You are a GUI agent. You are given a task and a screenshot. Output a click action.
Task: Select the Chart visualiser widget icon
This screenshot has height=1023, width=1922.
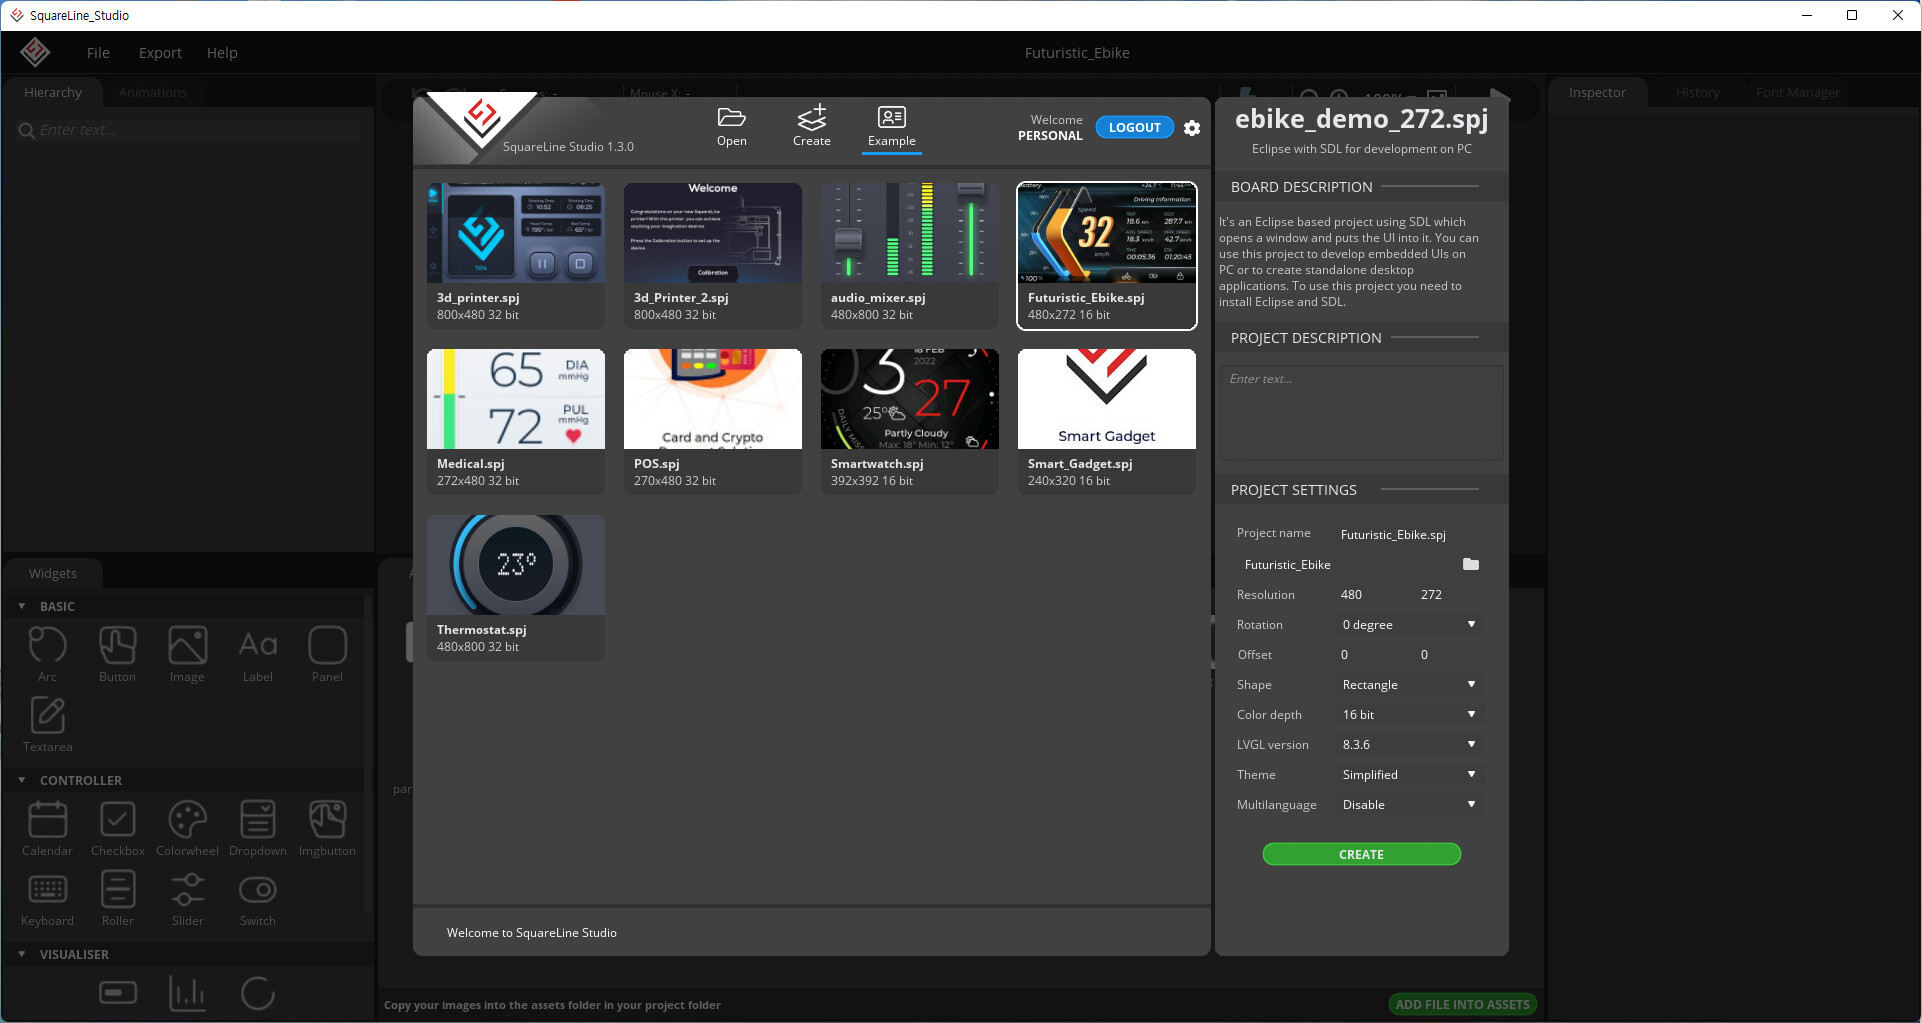tap(187, 993)
